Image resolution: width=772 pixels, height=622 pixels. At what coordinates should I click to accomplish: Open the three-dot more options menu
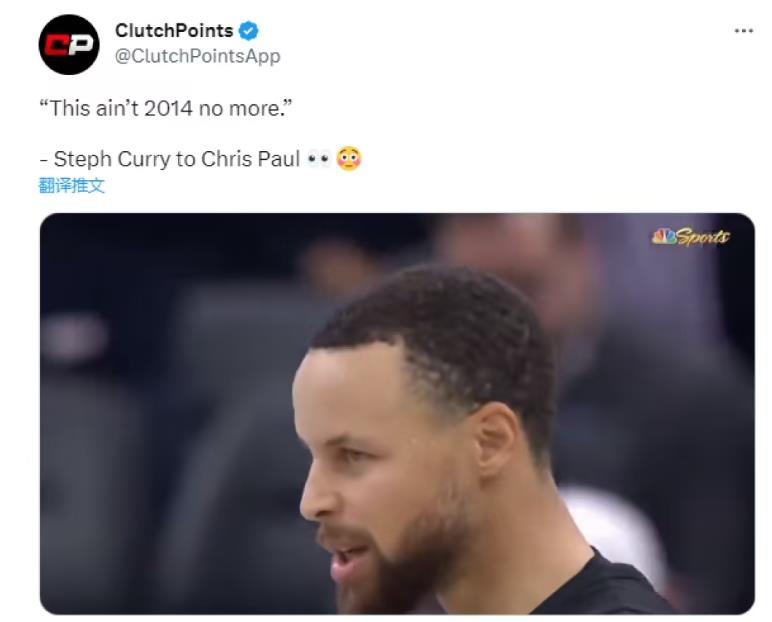[743, 31]
